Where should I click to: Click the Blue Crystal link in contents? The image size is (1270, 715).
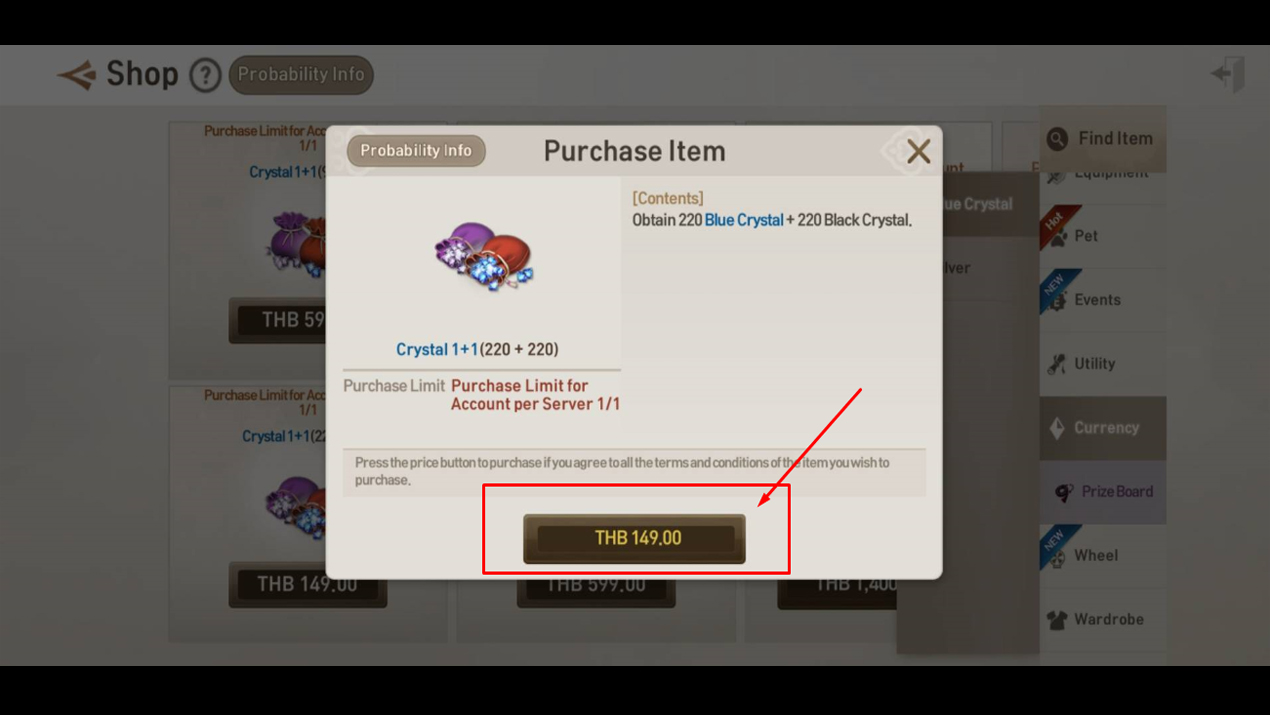[x=744, y=220]
